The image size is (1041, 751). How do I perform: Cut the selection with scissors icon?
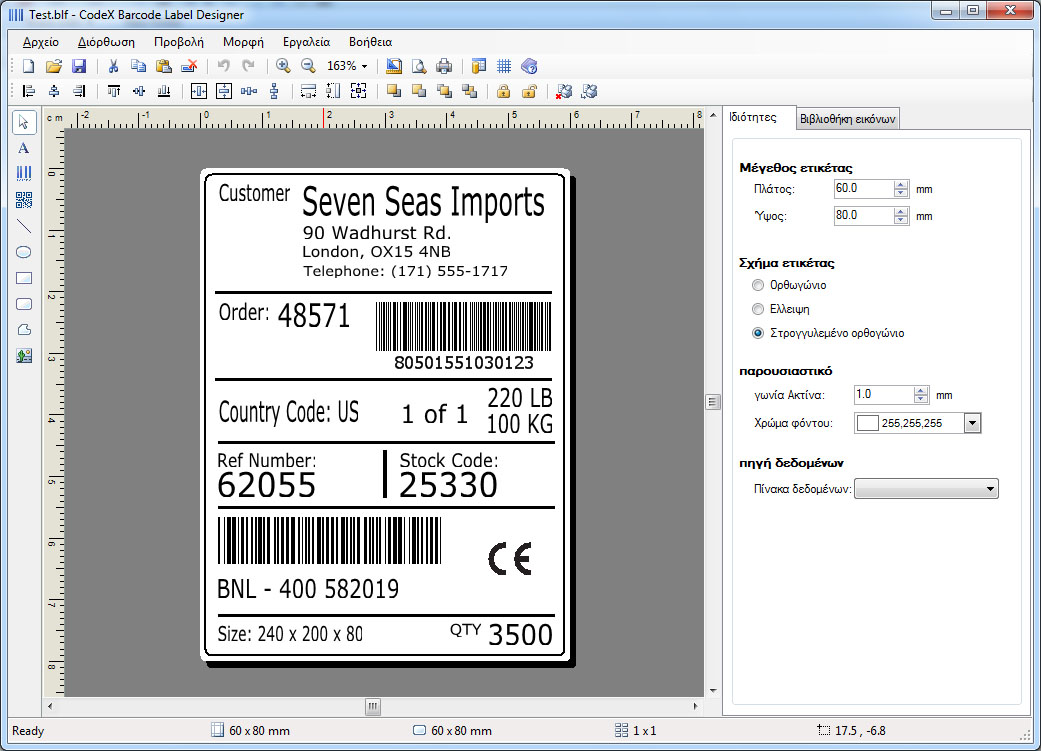[x=113, y=66]
